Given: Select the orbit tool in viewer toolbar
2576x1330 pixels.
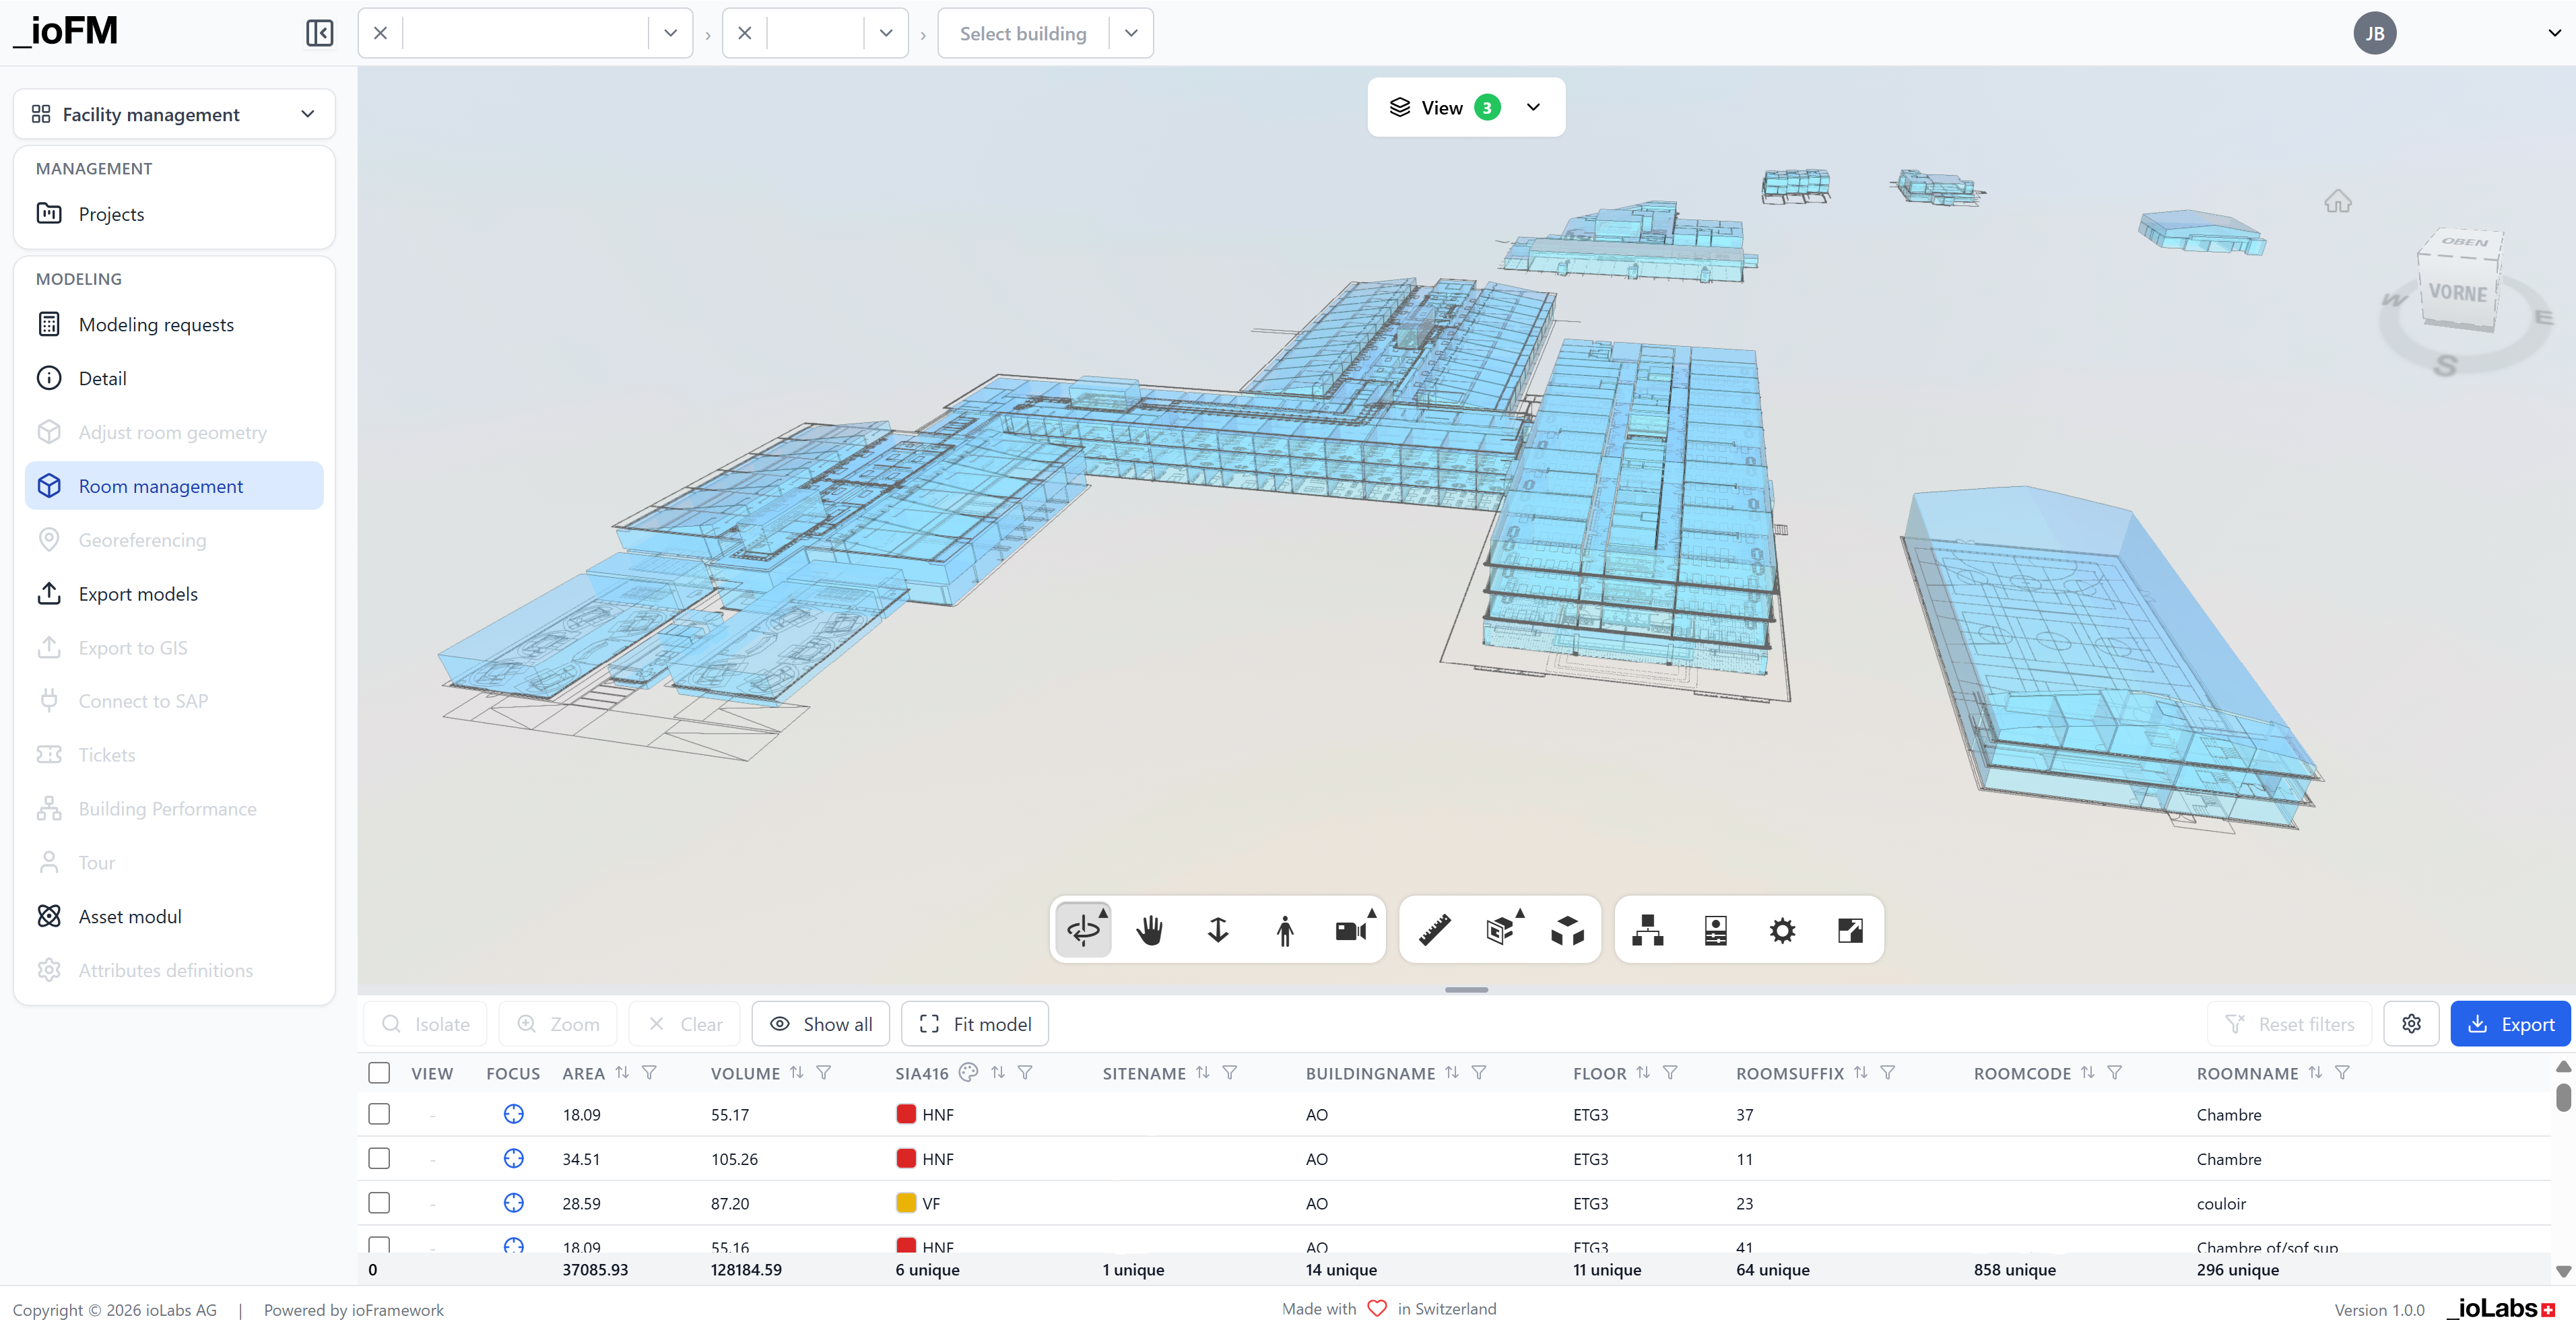Looking at the screenshot, I should [1083, 930].
